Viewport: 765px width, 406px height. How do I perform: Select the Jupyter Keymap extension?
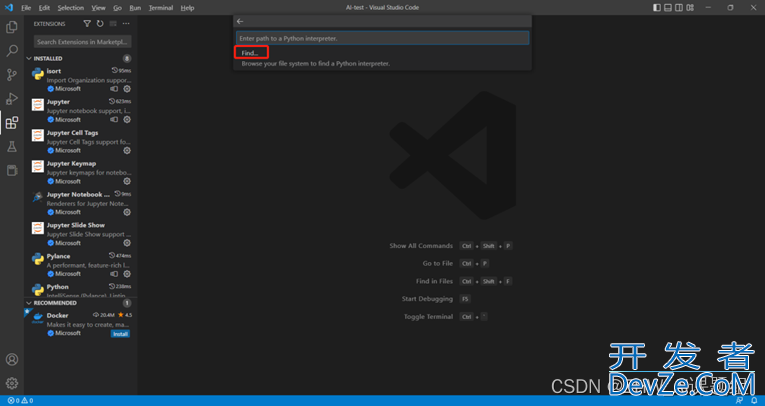tap(81, 172)
